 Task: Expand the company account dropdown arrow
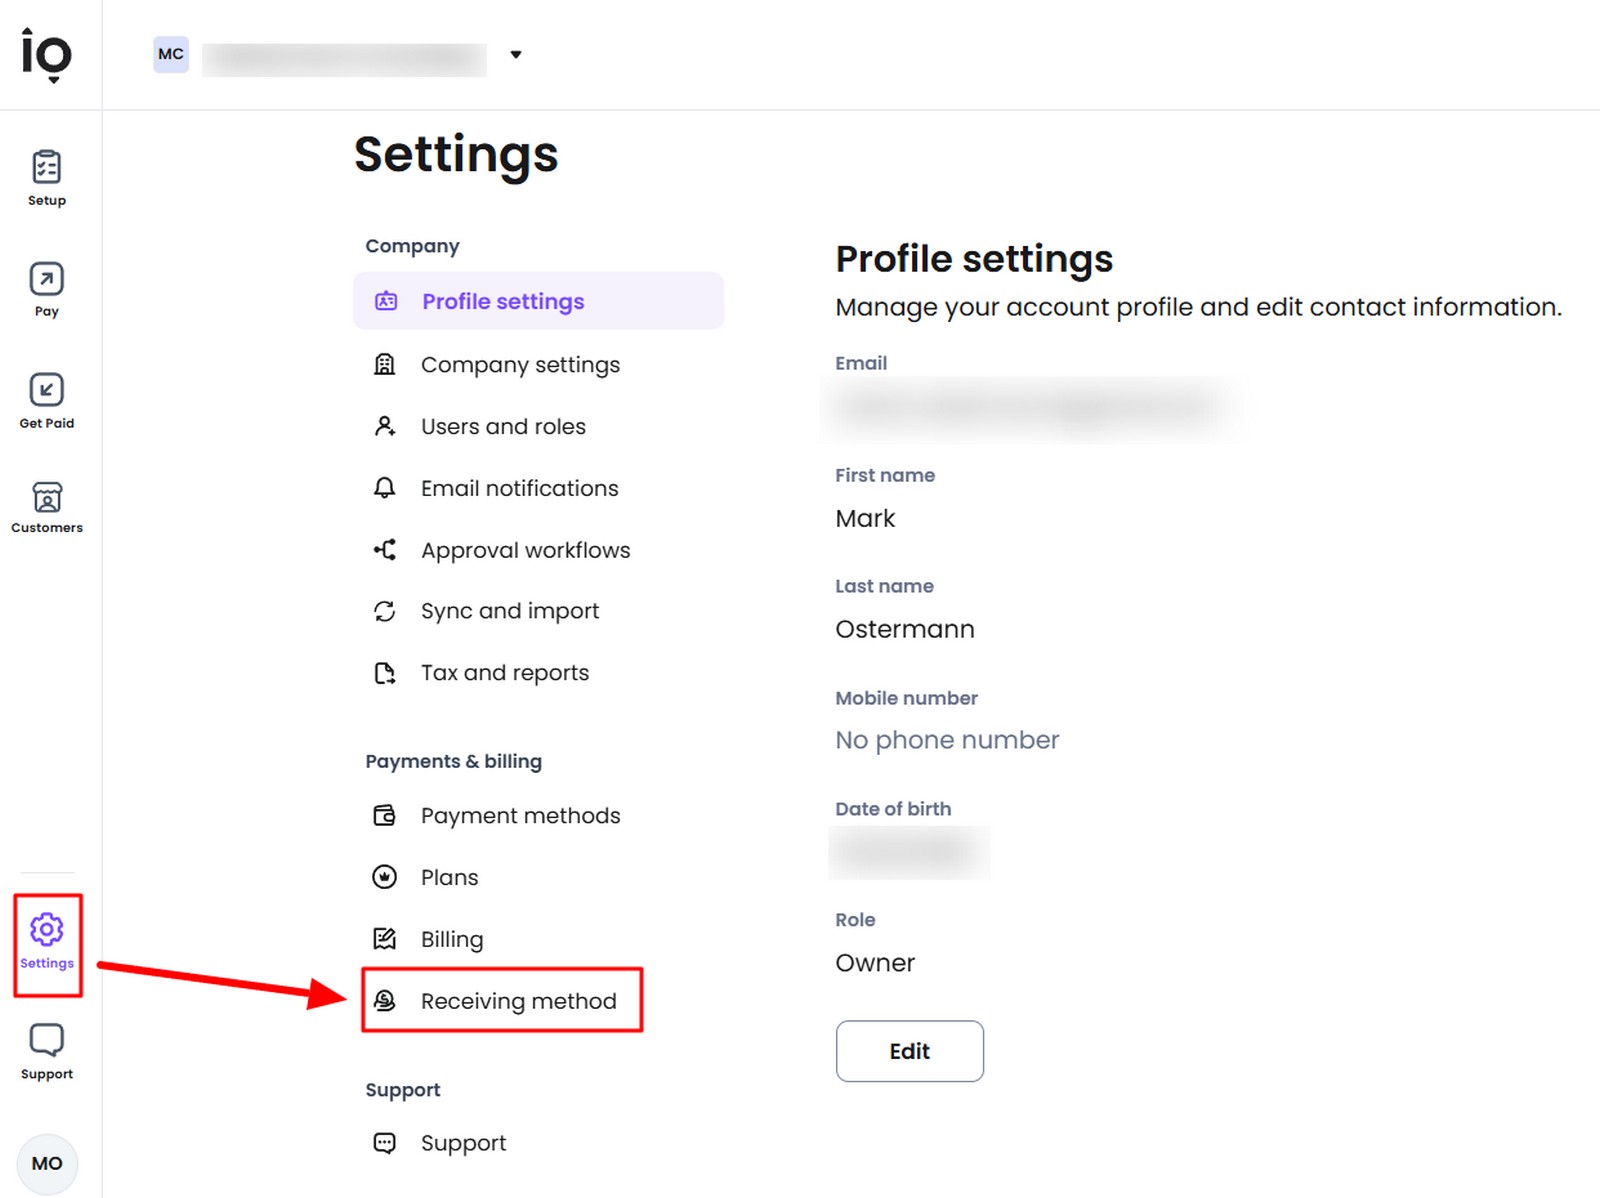click(516, 55)
